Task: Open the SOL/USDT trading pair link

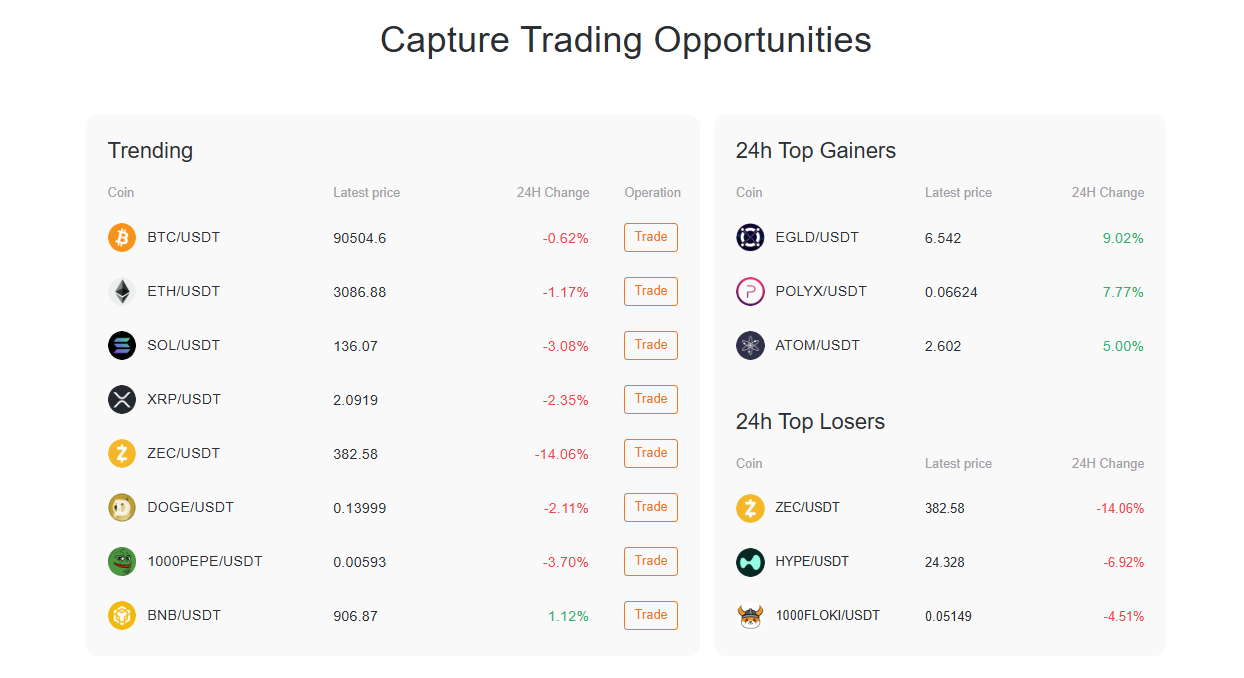Action: (183, 345)
